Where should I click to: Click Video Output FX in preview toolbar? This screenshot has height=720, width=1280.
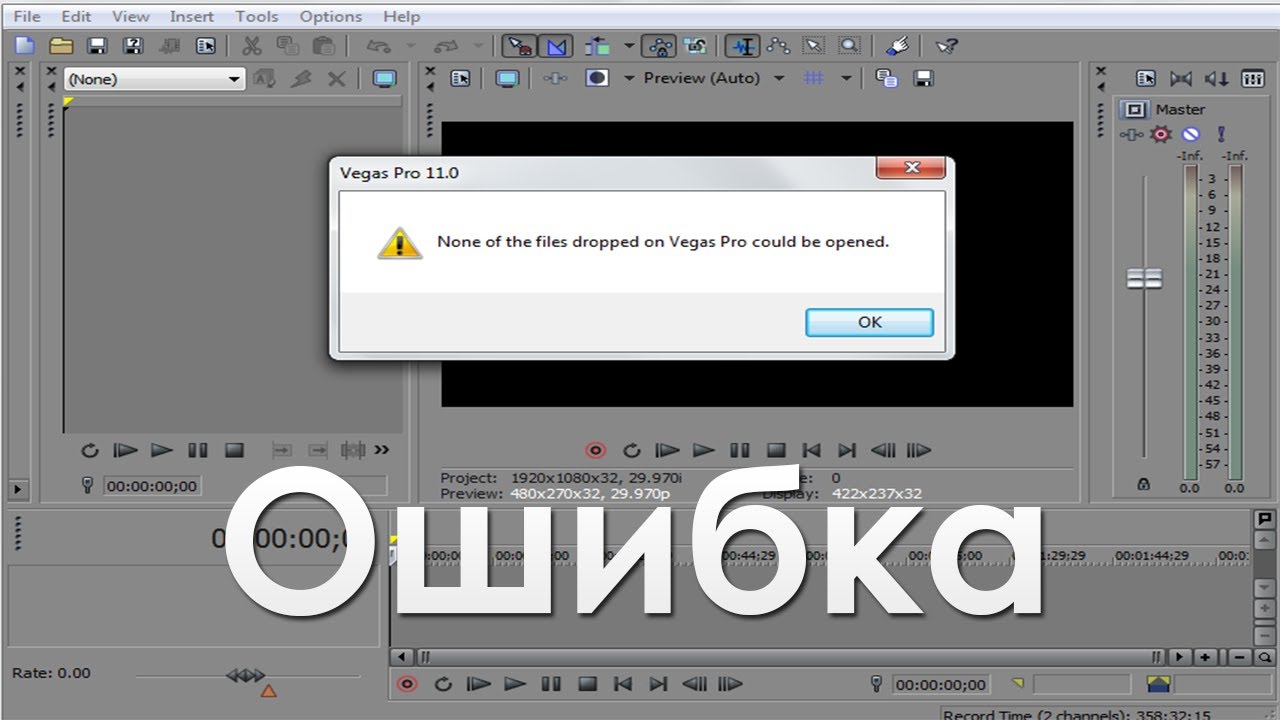[x=557, y=78]
